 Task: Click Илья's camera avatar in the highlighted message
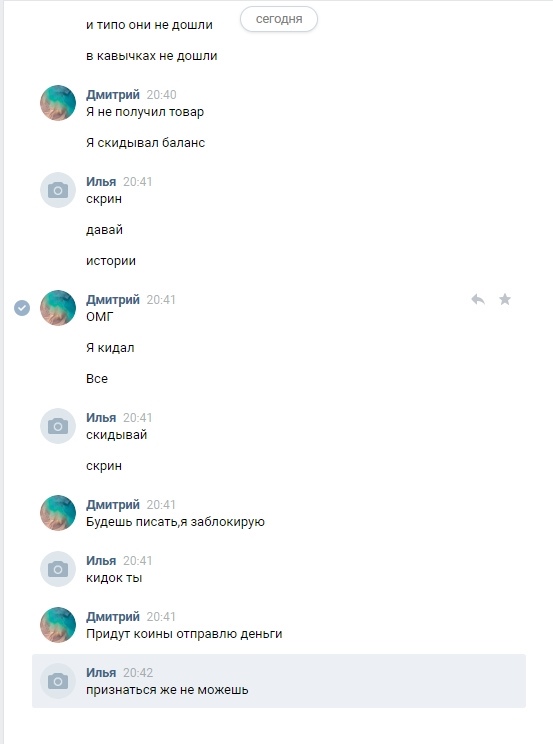pos(58,681)
